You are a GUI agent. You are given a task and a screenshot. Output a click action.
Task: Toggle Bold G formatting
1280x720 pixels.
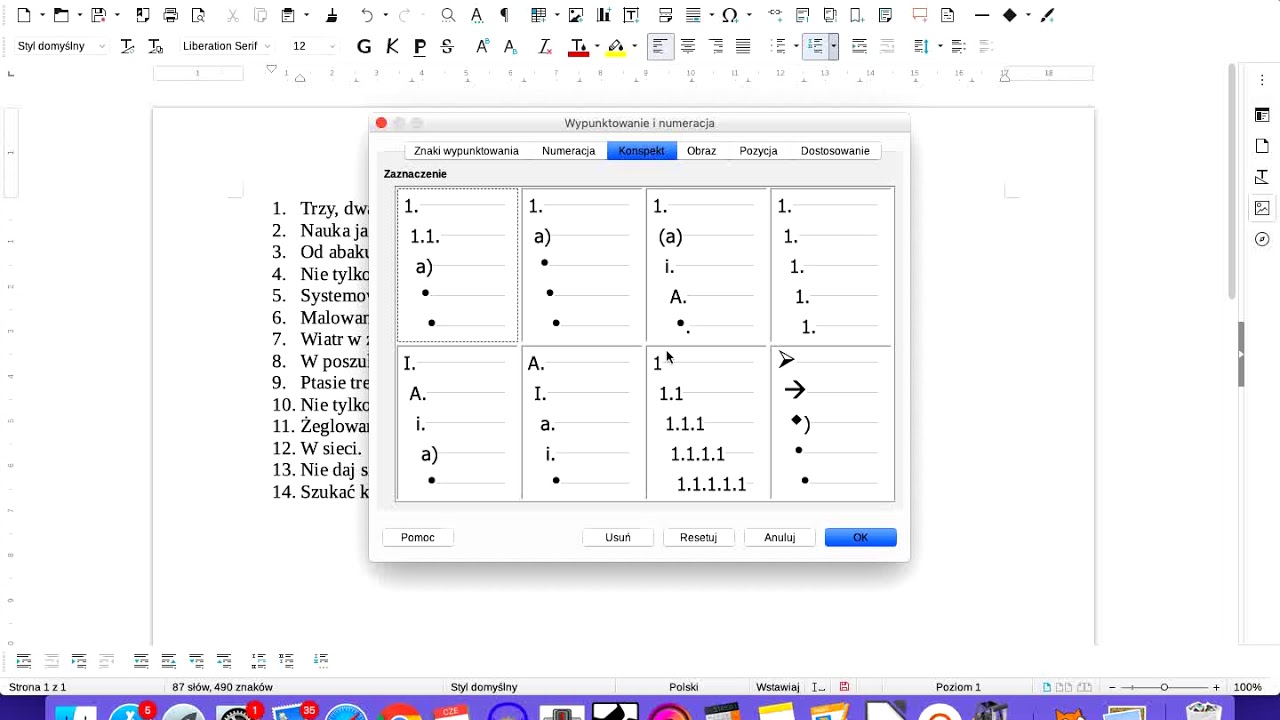(x=364, y=46)
